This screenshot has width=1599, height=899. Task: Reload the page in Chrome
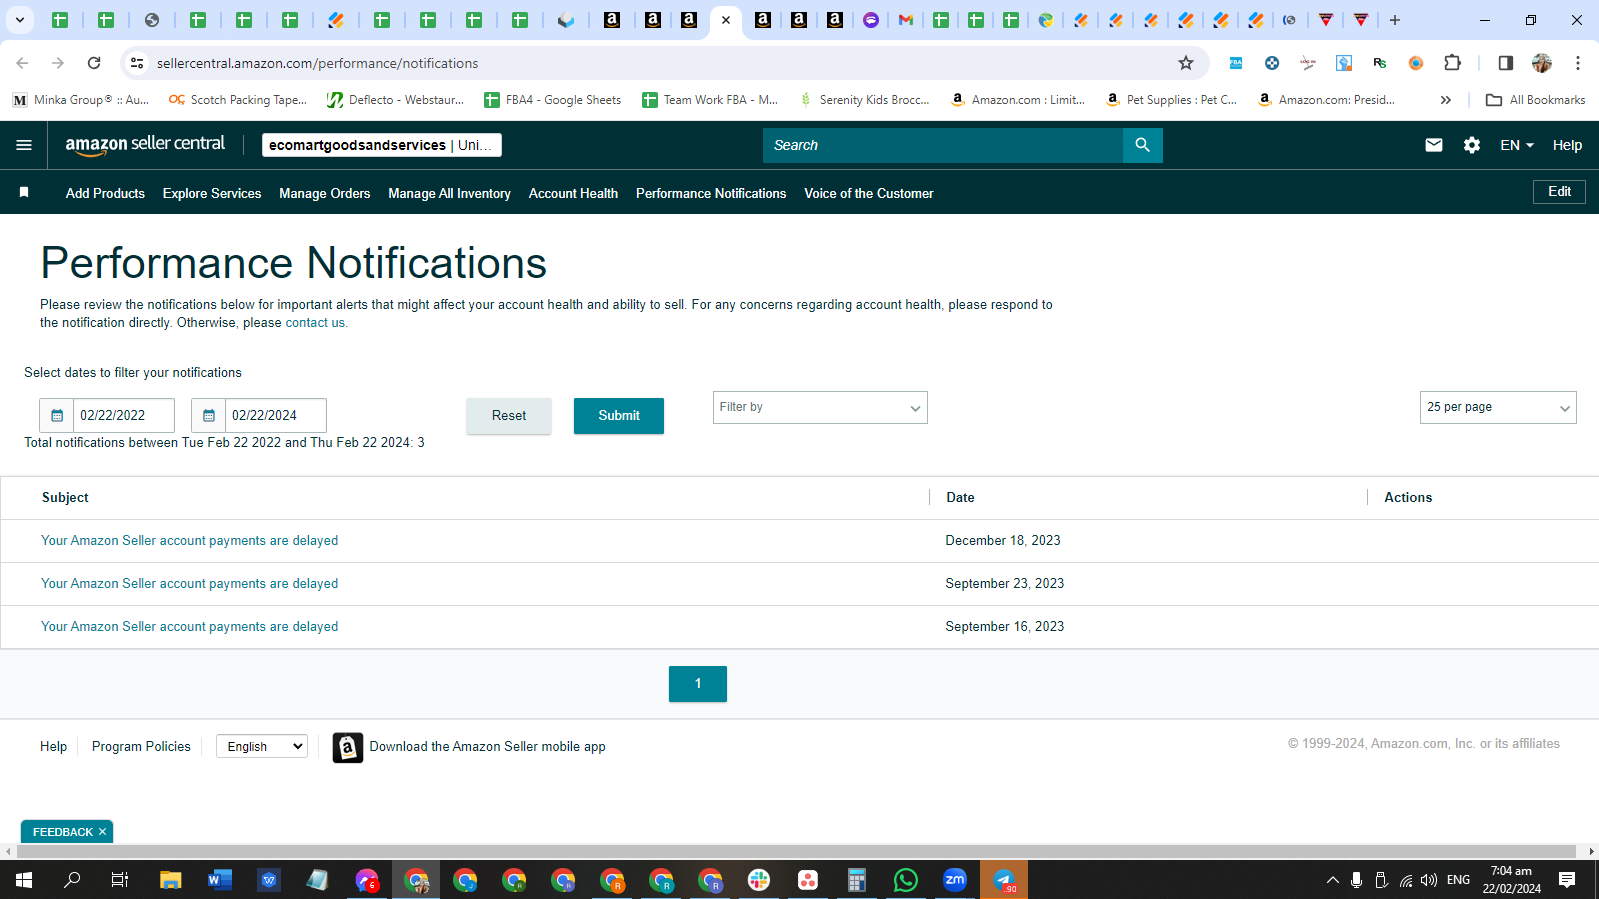click(94, 63)
